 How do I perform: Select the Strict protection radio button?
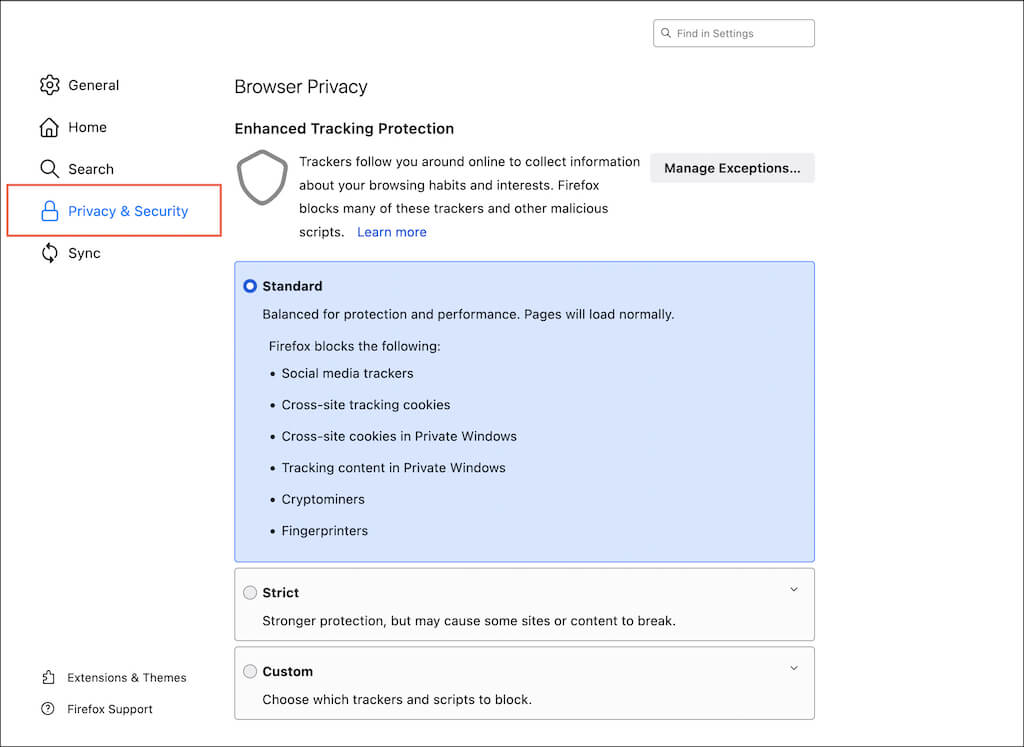[x=250, y=593]
